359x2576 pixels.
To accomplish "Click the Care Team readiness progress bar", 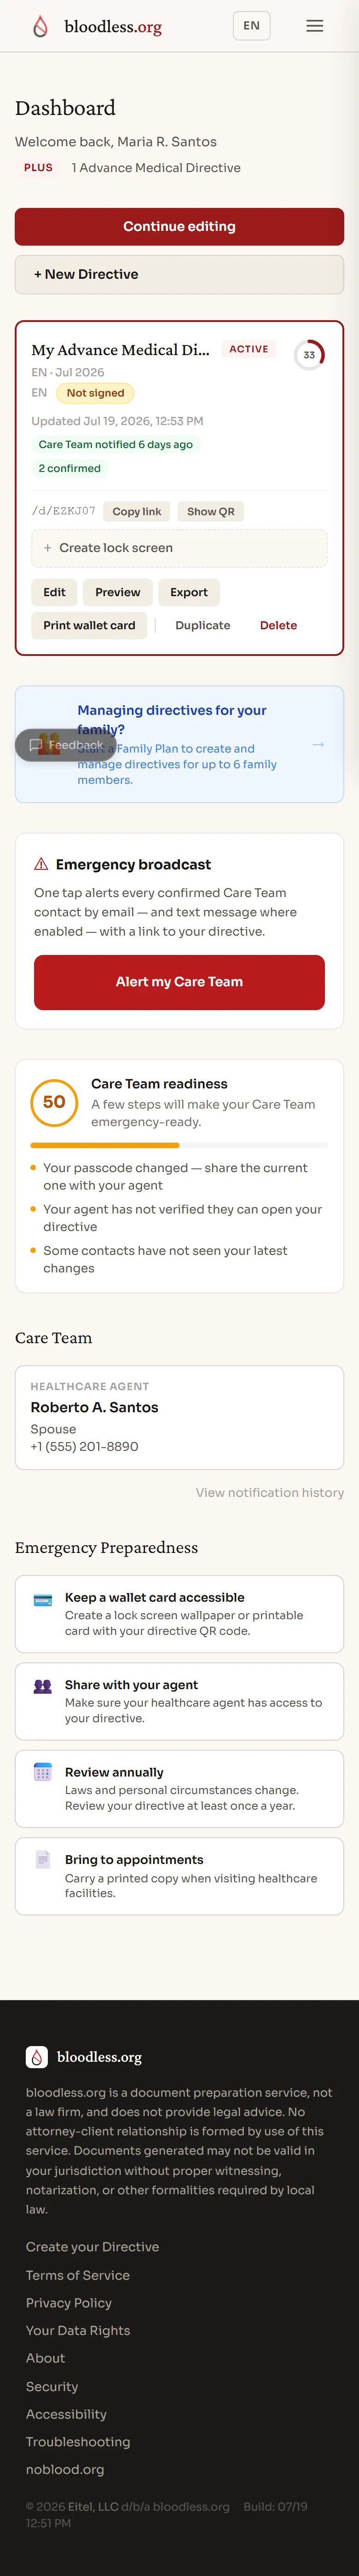I will [180, 1145].
